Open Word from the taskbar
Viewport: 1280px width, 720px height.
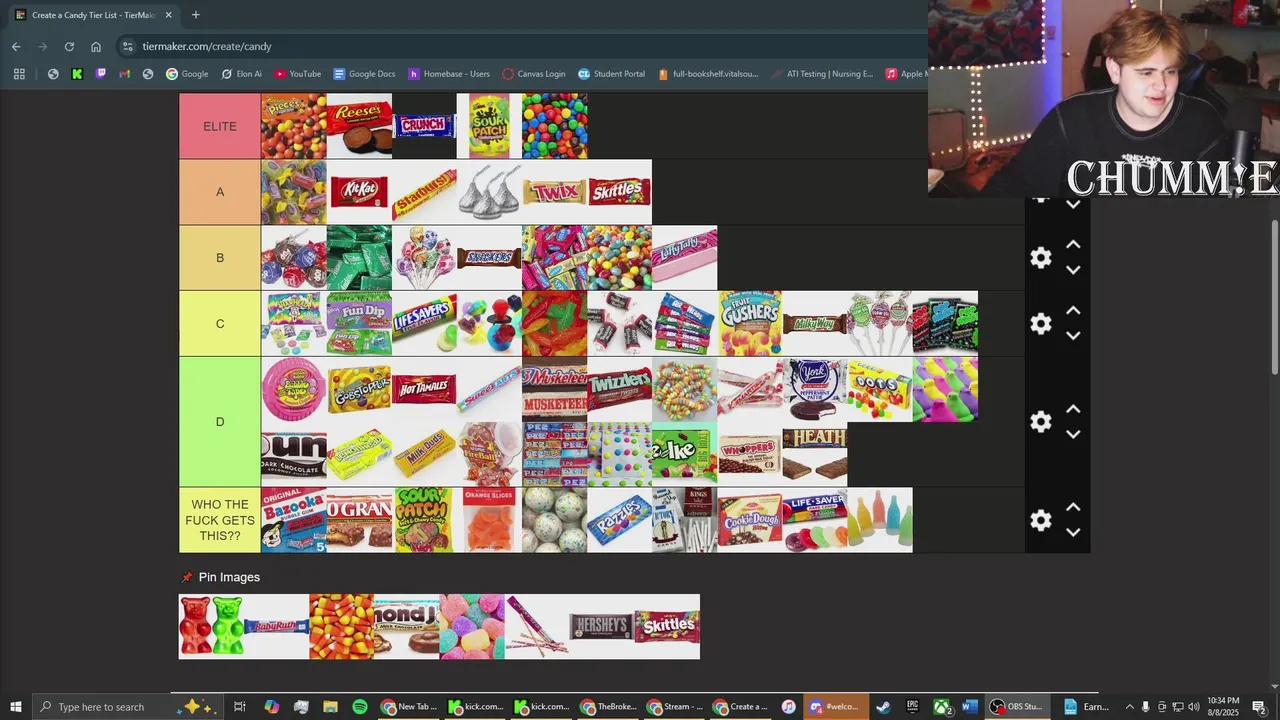pos(968,707)
